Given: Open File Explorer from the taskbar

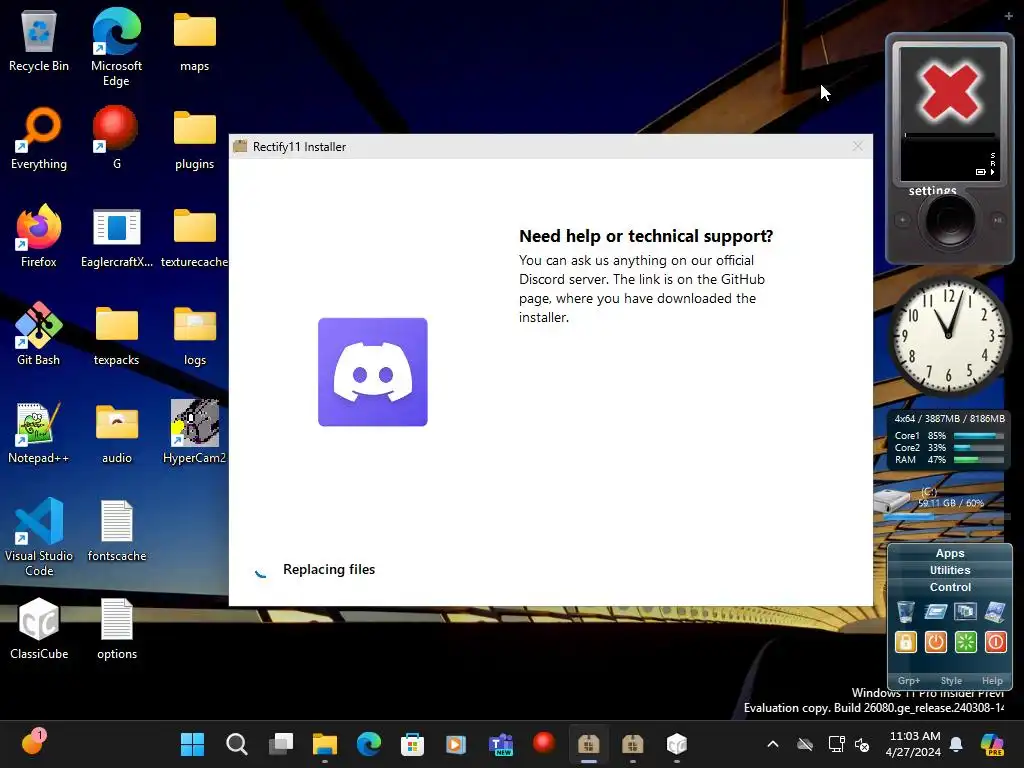Looking at the screenshot, I should pos(325,744).
